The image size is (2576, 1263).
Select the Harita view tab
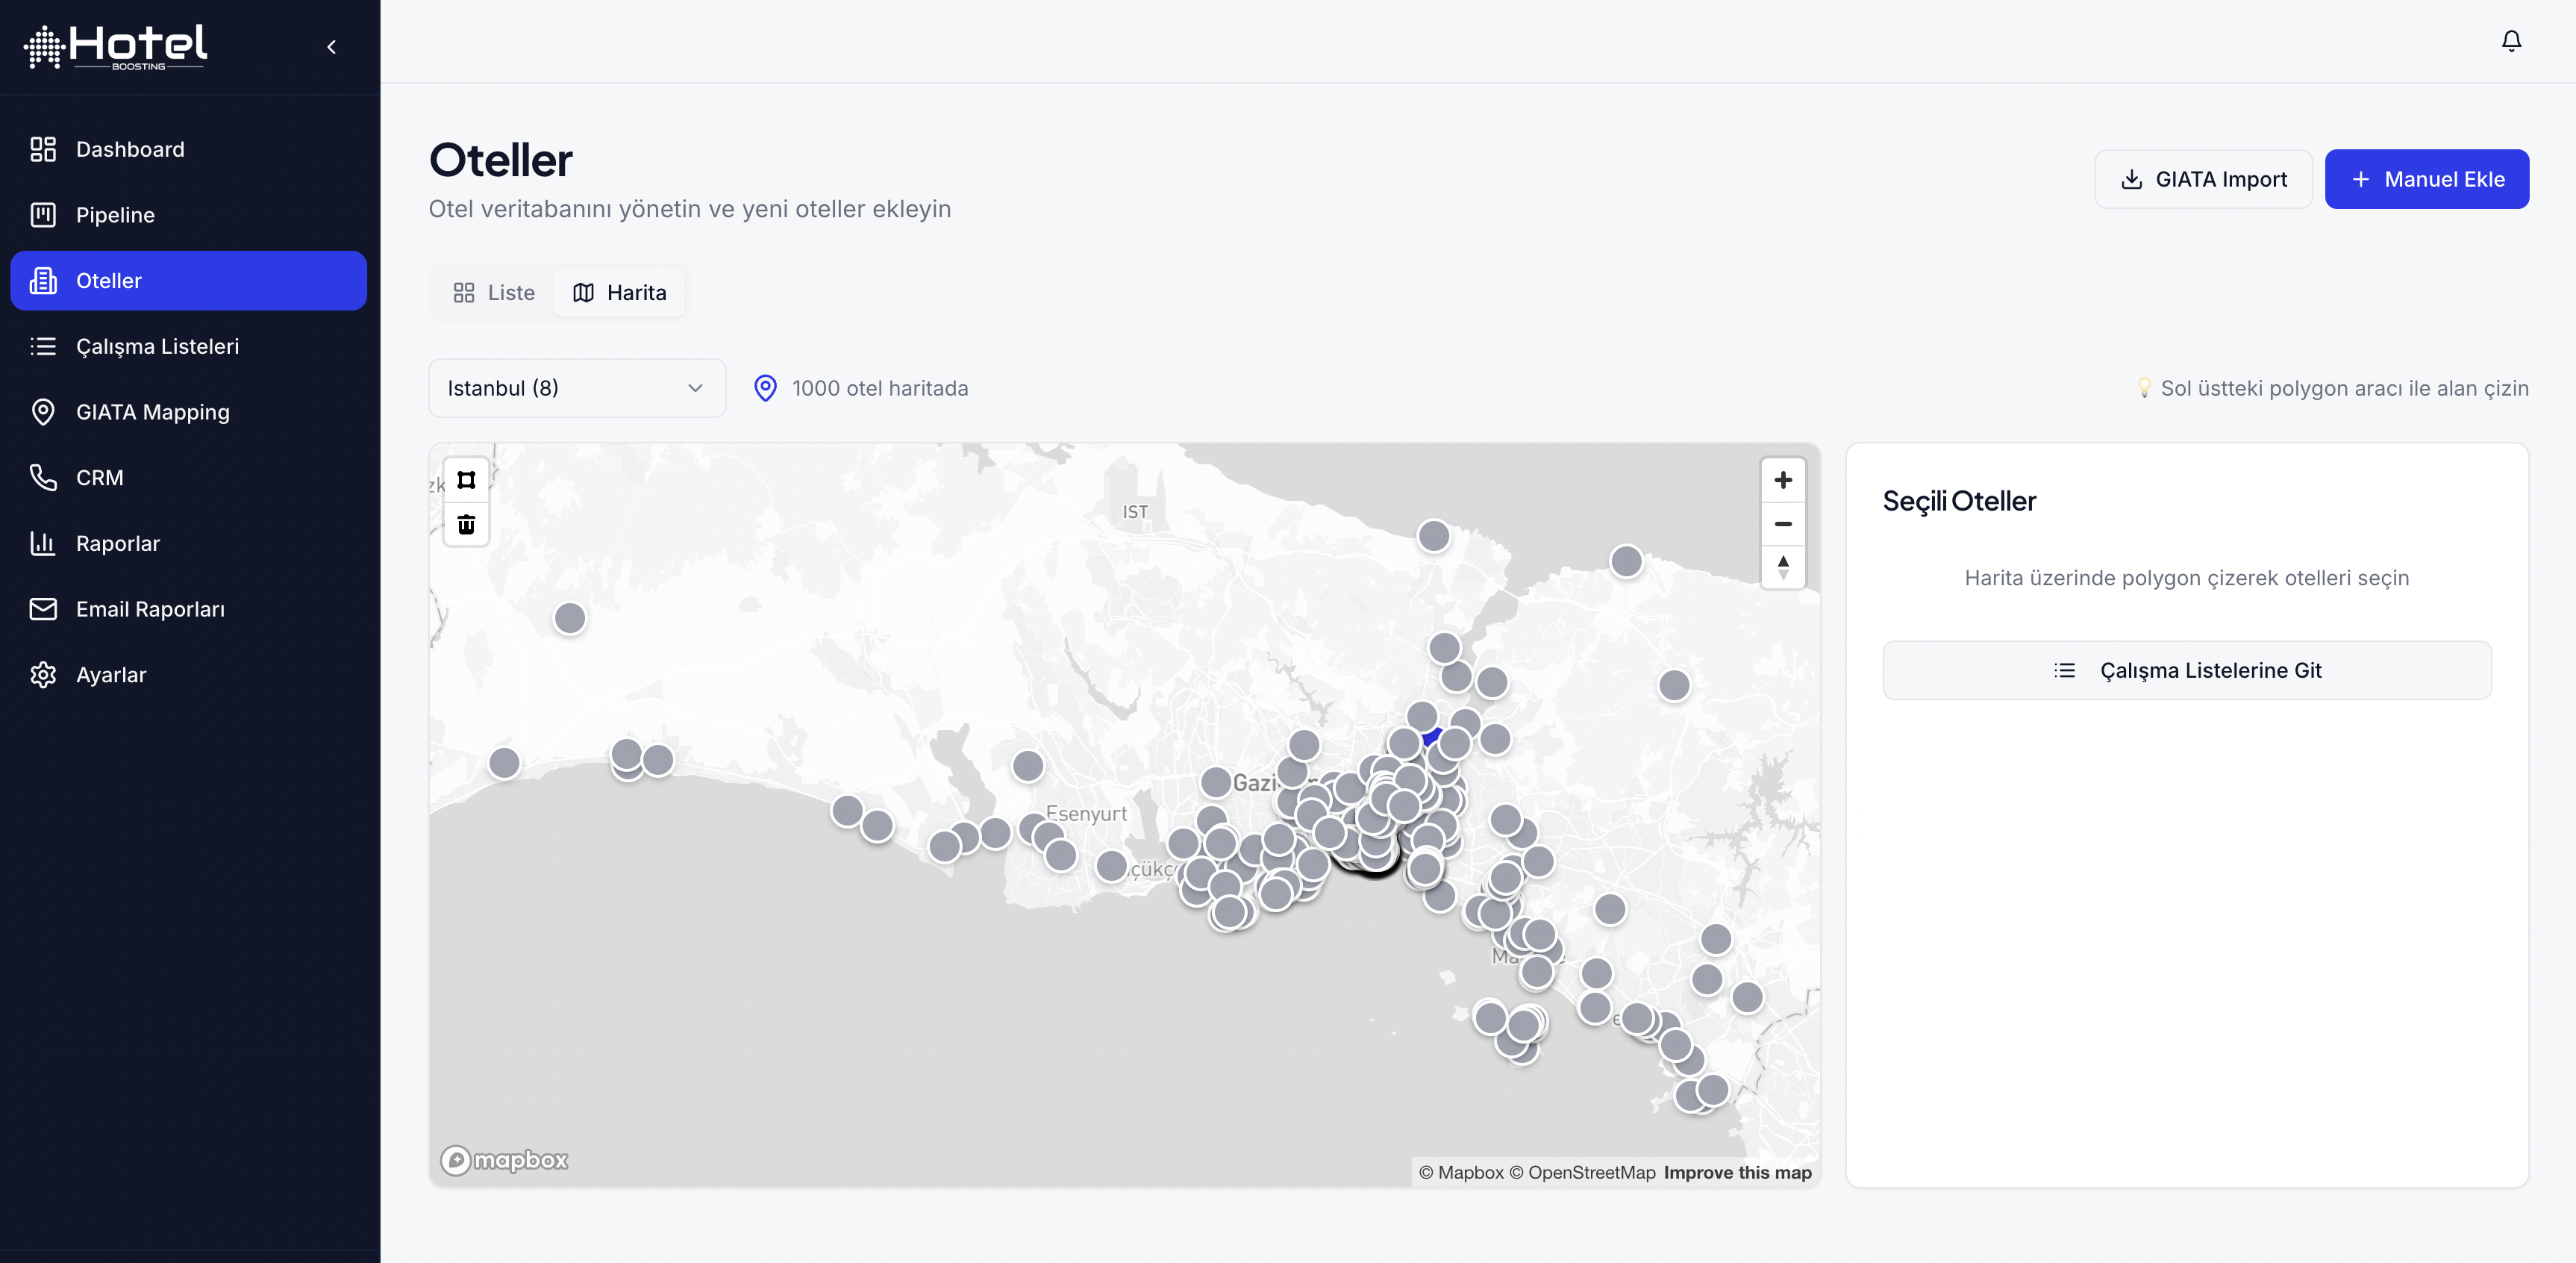[x=620, y=293]
